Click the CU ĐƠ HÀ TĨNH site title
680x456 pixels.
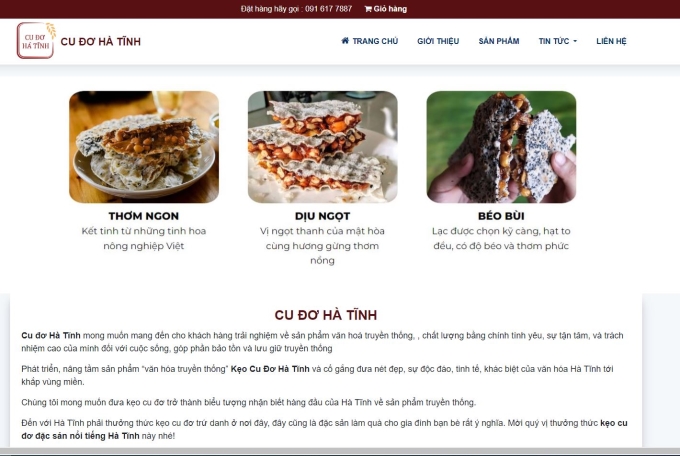[x=101, y=42]
